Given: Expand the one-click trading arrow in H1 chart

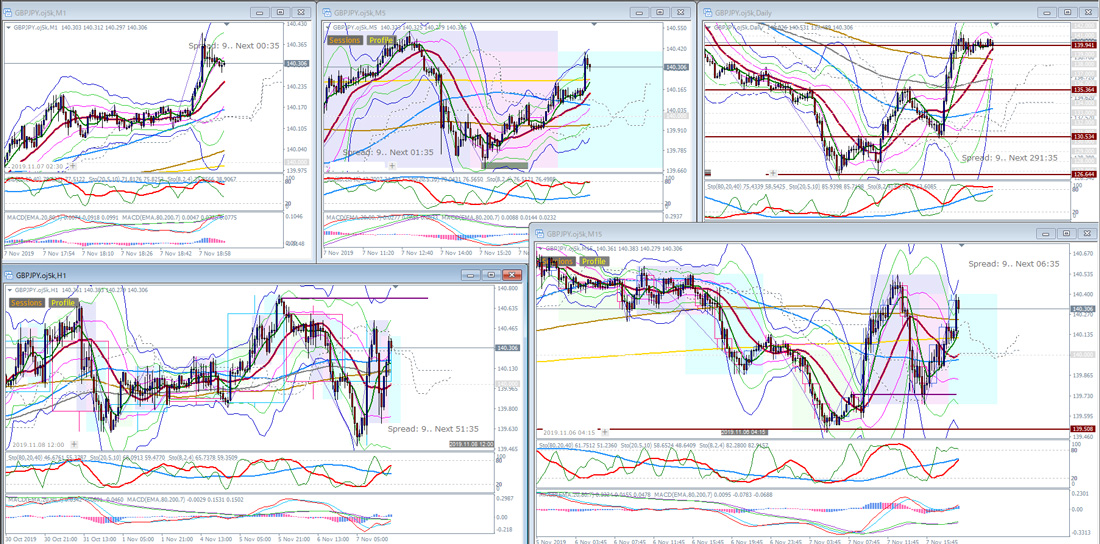Looking at the screenshot, I should [10, 290].
